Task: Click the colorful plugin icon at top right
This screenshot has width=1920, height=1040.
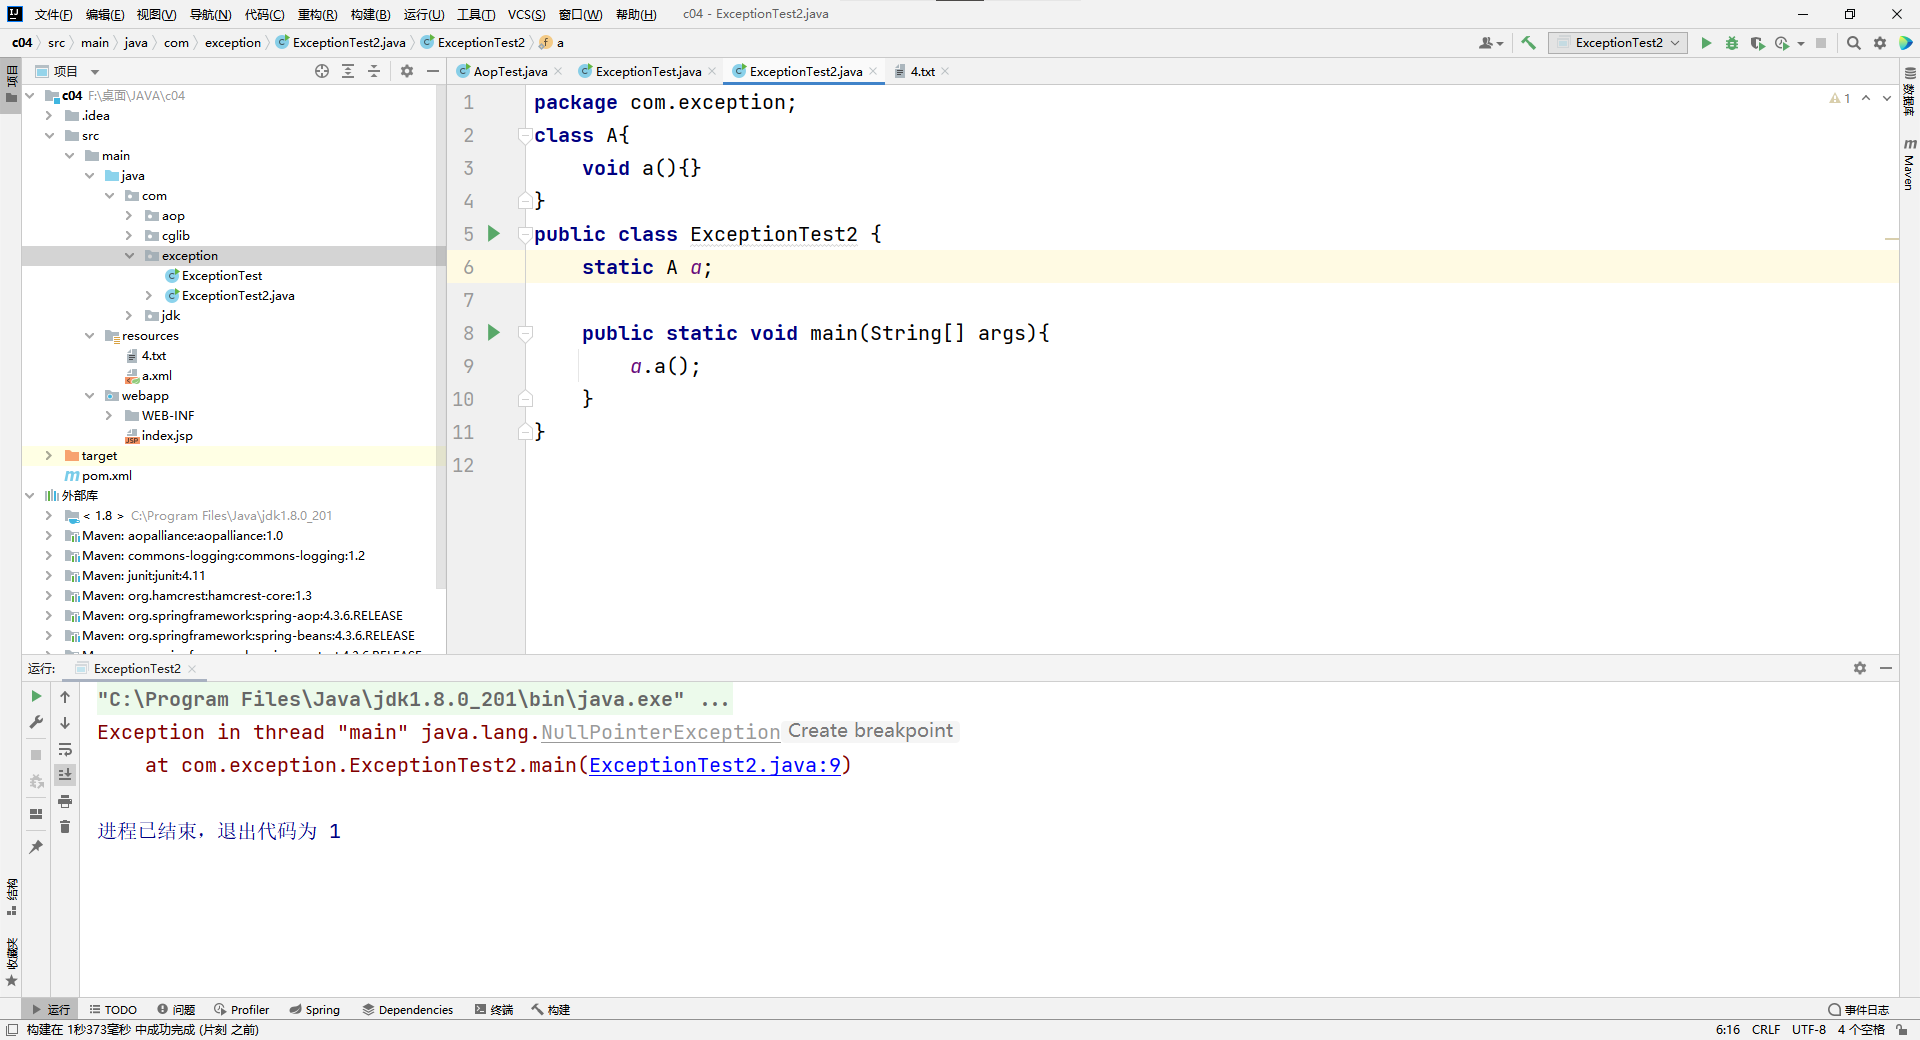Action: pos(1906,43)
